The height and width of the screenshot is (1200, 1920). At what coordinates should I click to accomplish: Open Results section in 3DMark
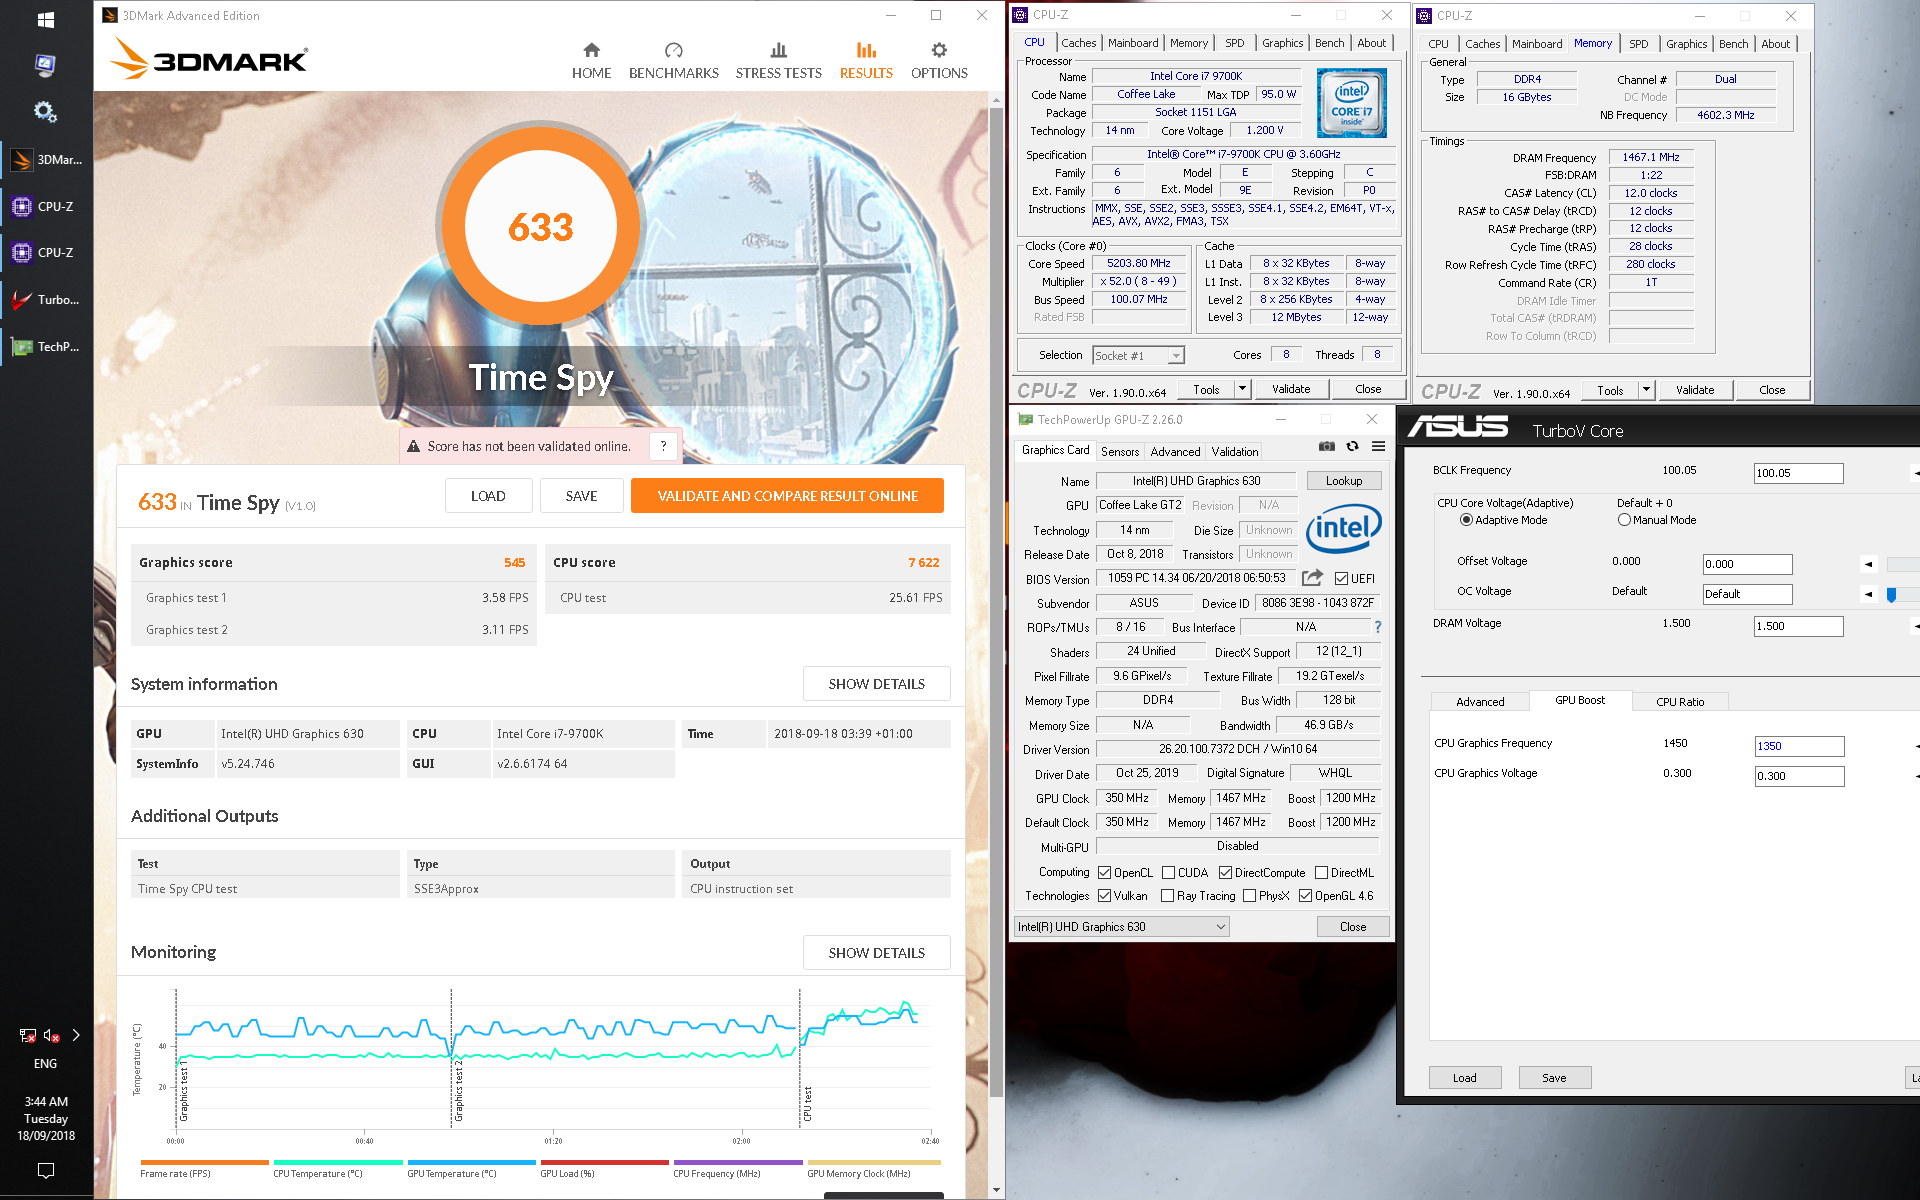pos(866,60)
